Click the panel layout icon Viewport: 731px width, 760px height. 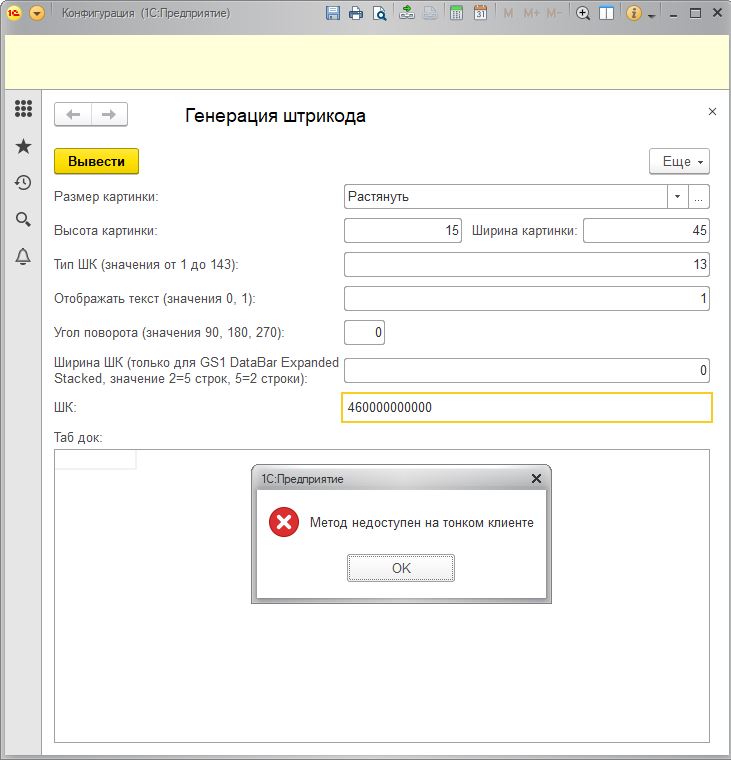pos(606,13)
